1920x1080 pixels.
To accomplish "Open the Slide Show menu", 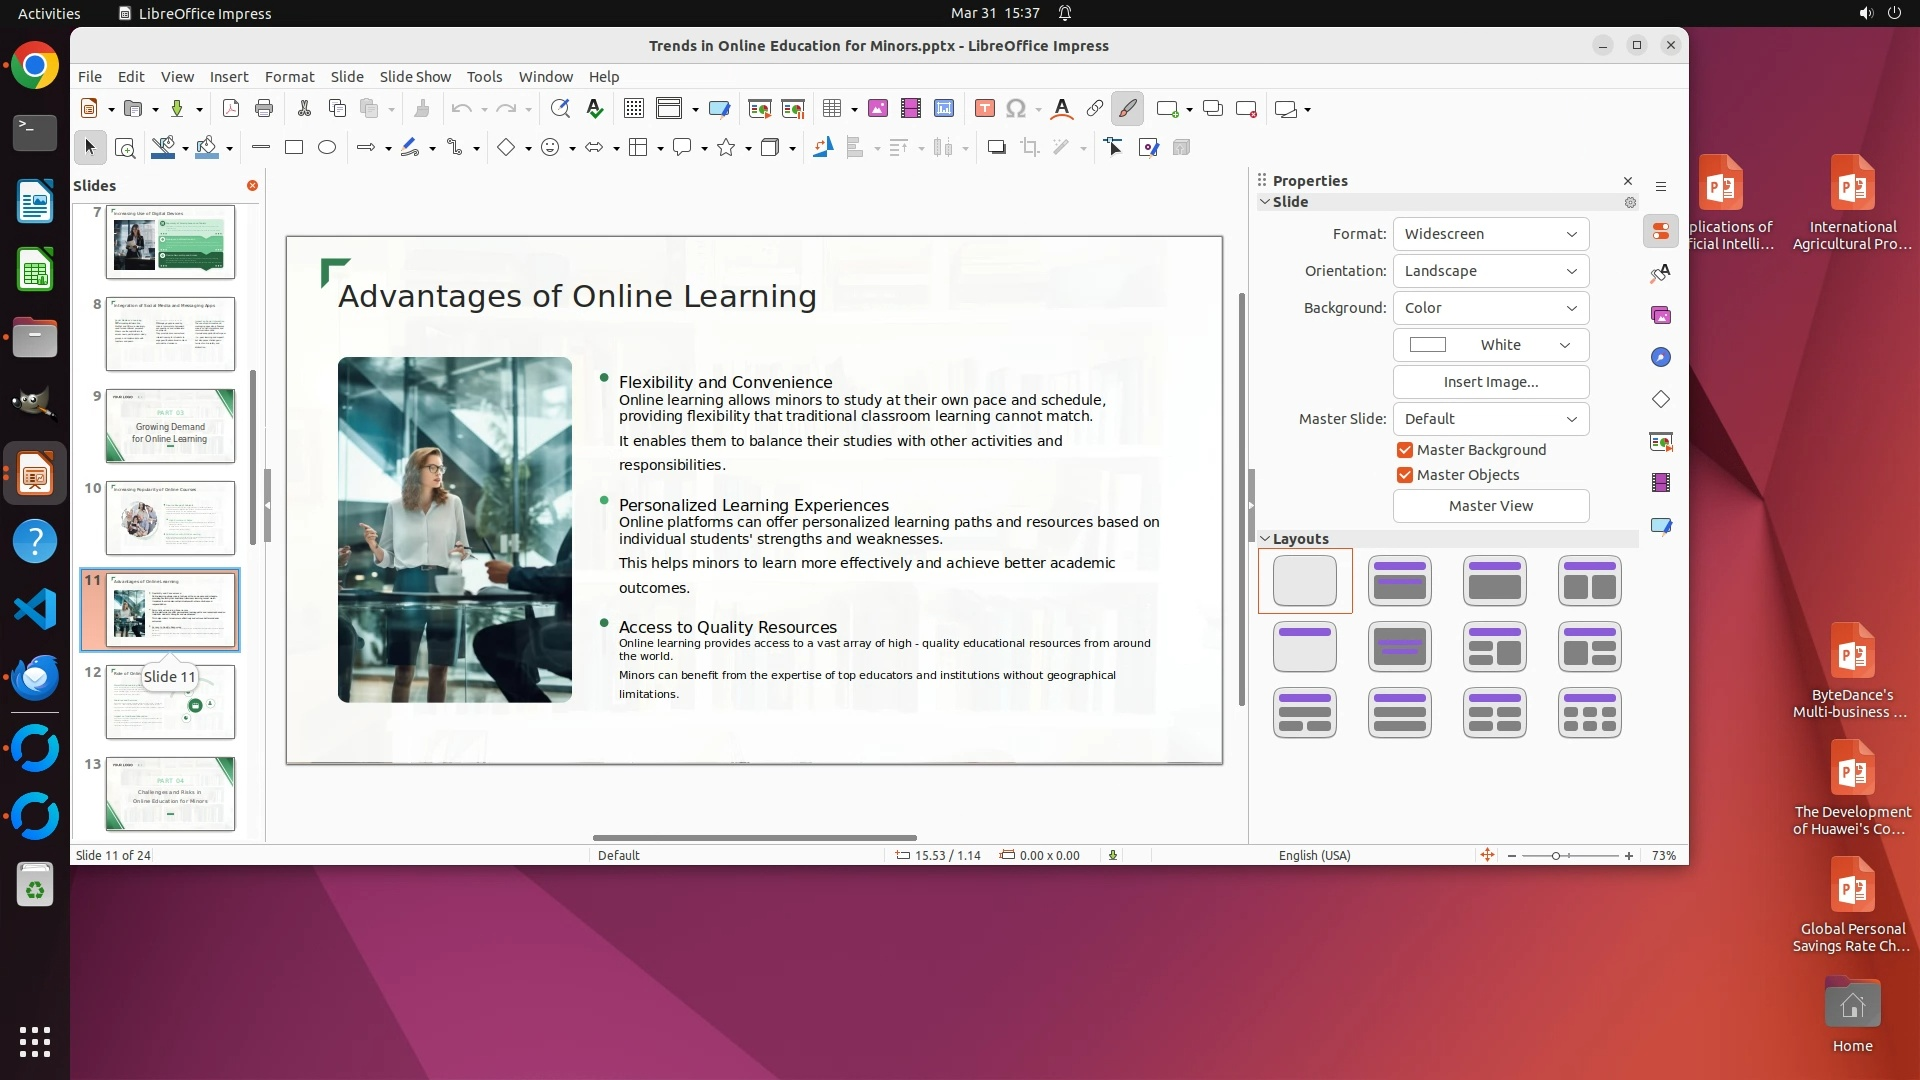I will pyautogui.click(x=415, y=77).
